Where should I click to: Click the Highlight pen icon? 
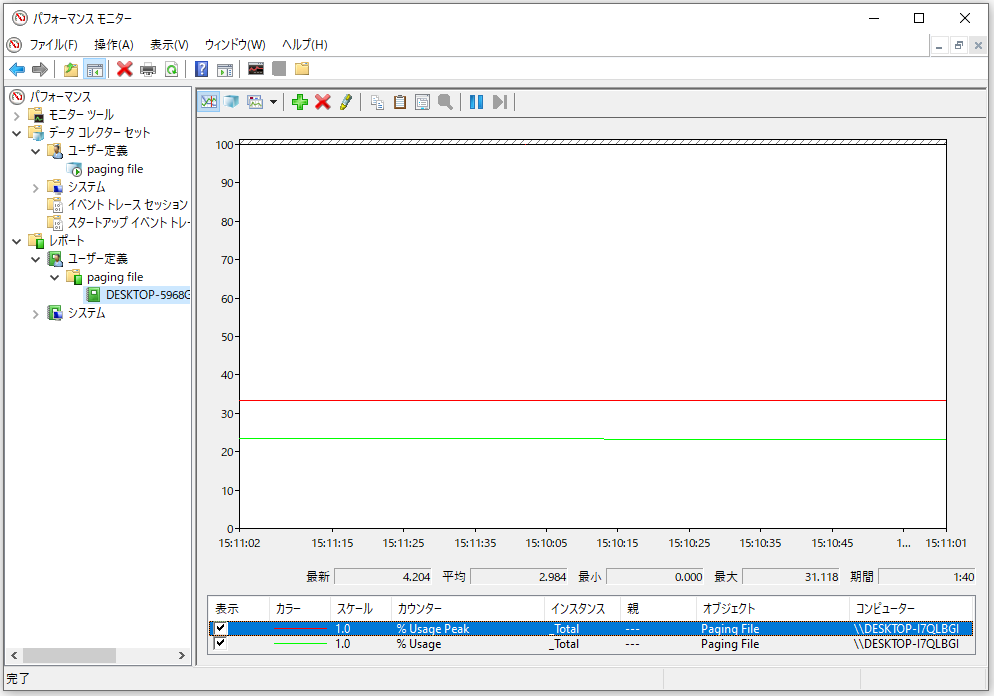[346, 101]
